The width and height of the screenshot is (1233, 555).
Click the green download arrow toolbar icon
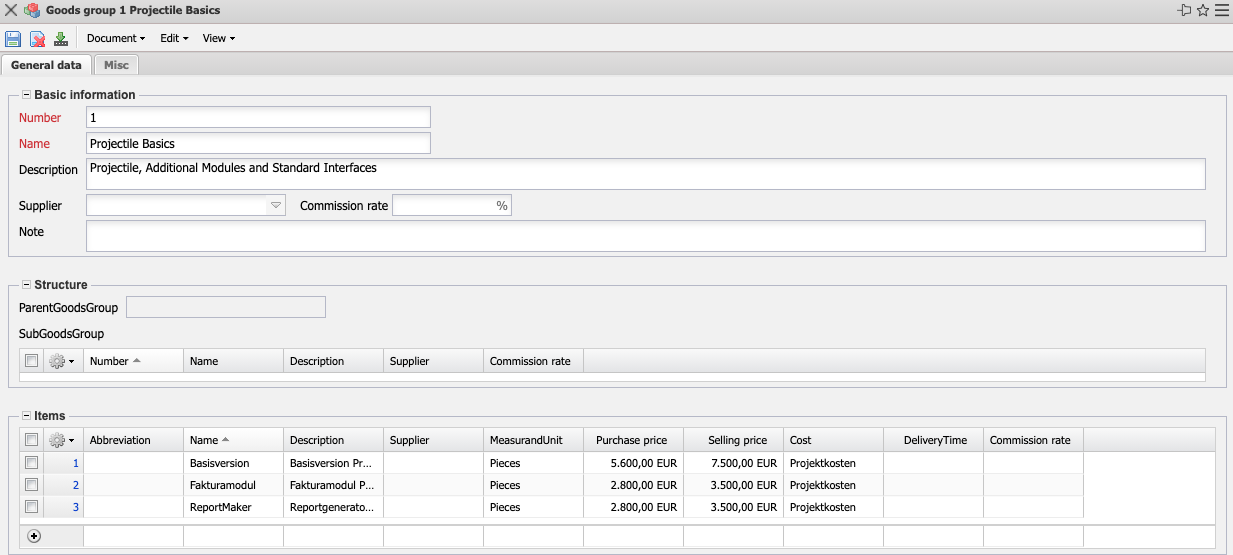pyautogui.click(x=61, y=39)
